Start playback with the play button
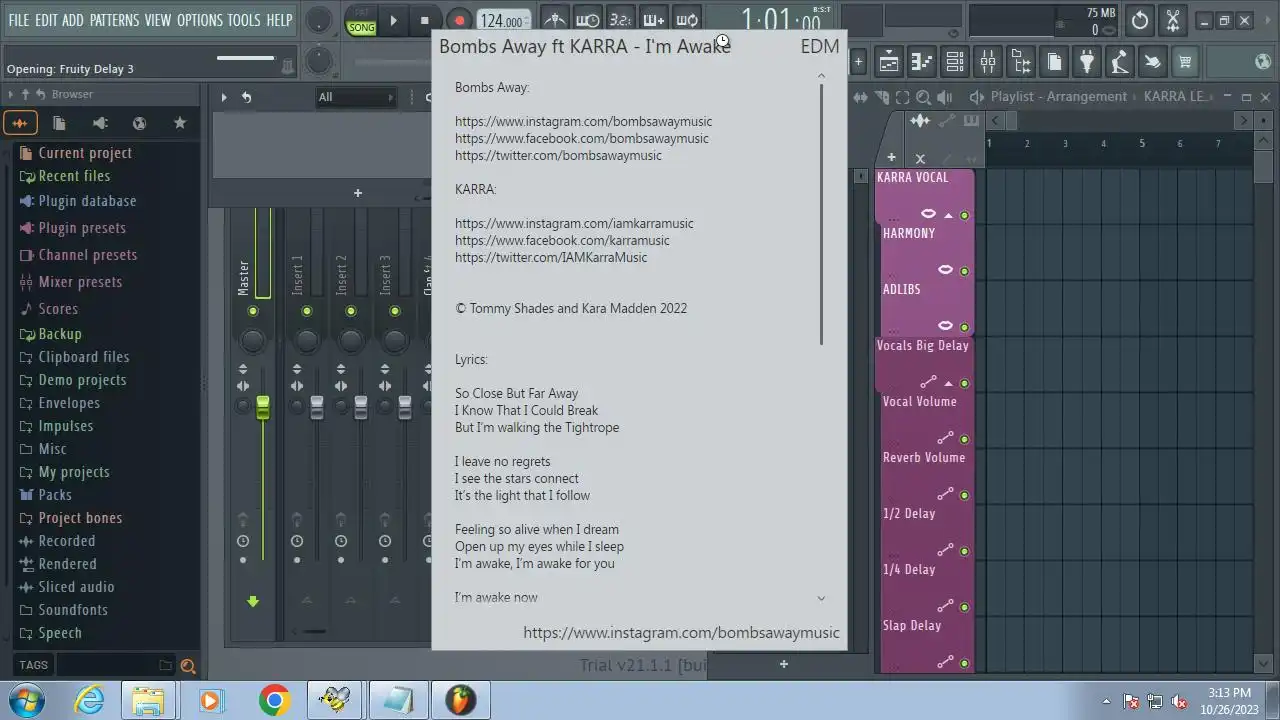The height and width of the screenshot is (720, 1280). (x=393, y=20)
